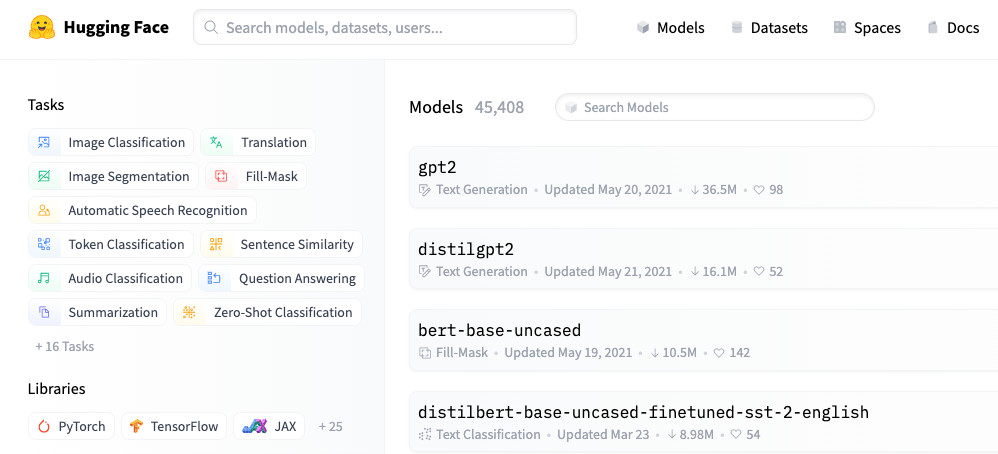Image resolution: width=998 pixels, height=454 pixels.
Task: Click the Libraries section heading
Action: pyautogui.click(x=57, y=389)
